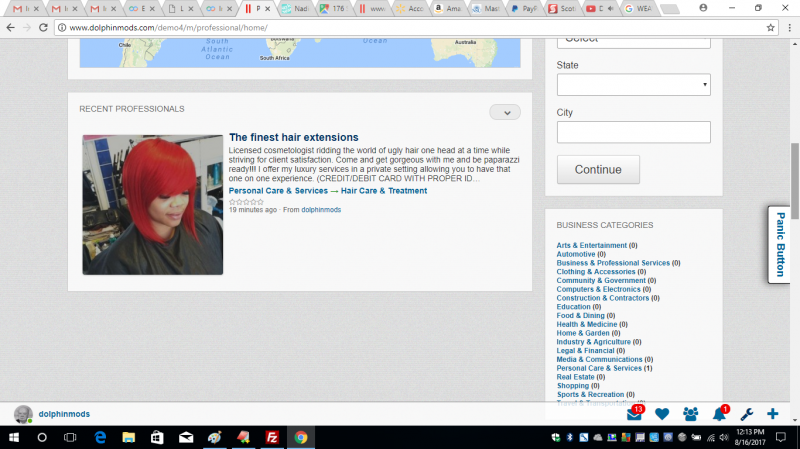Screen dimensions: 800x449
Task: Open the partially hidden Select dropdown above State
Action: point(633,43)
